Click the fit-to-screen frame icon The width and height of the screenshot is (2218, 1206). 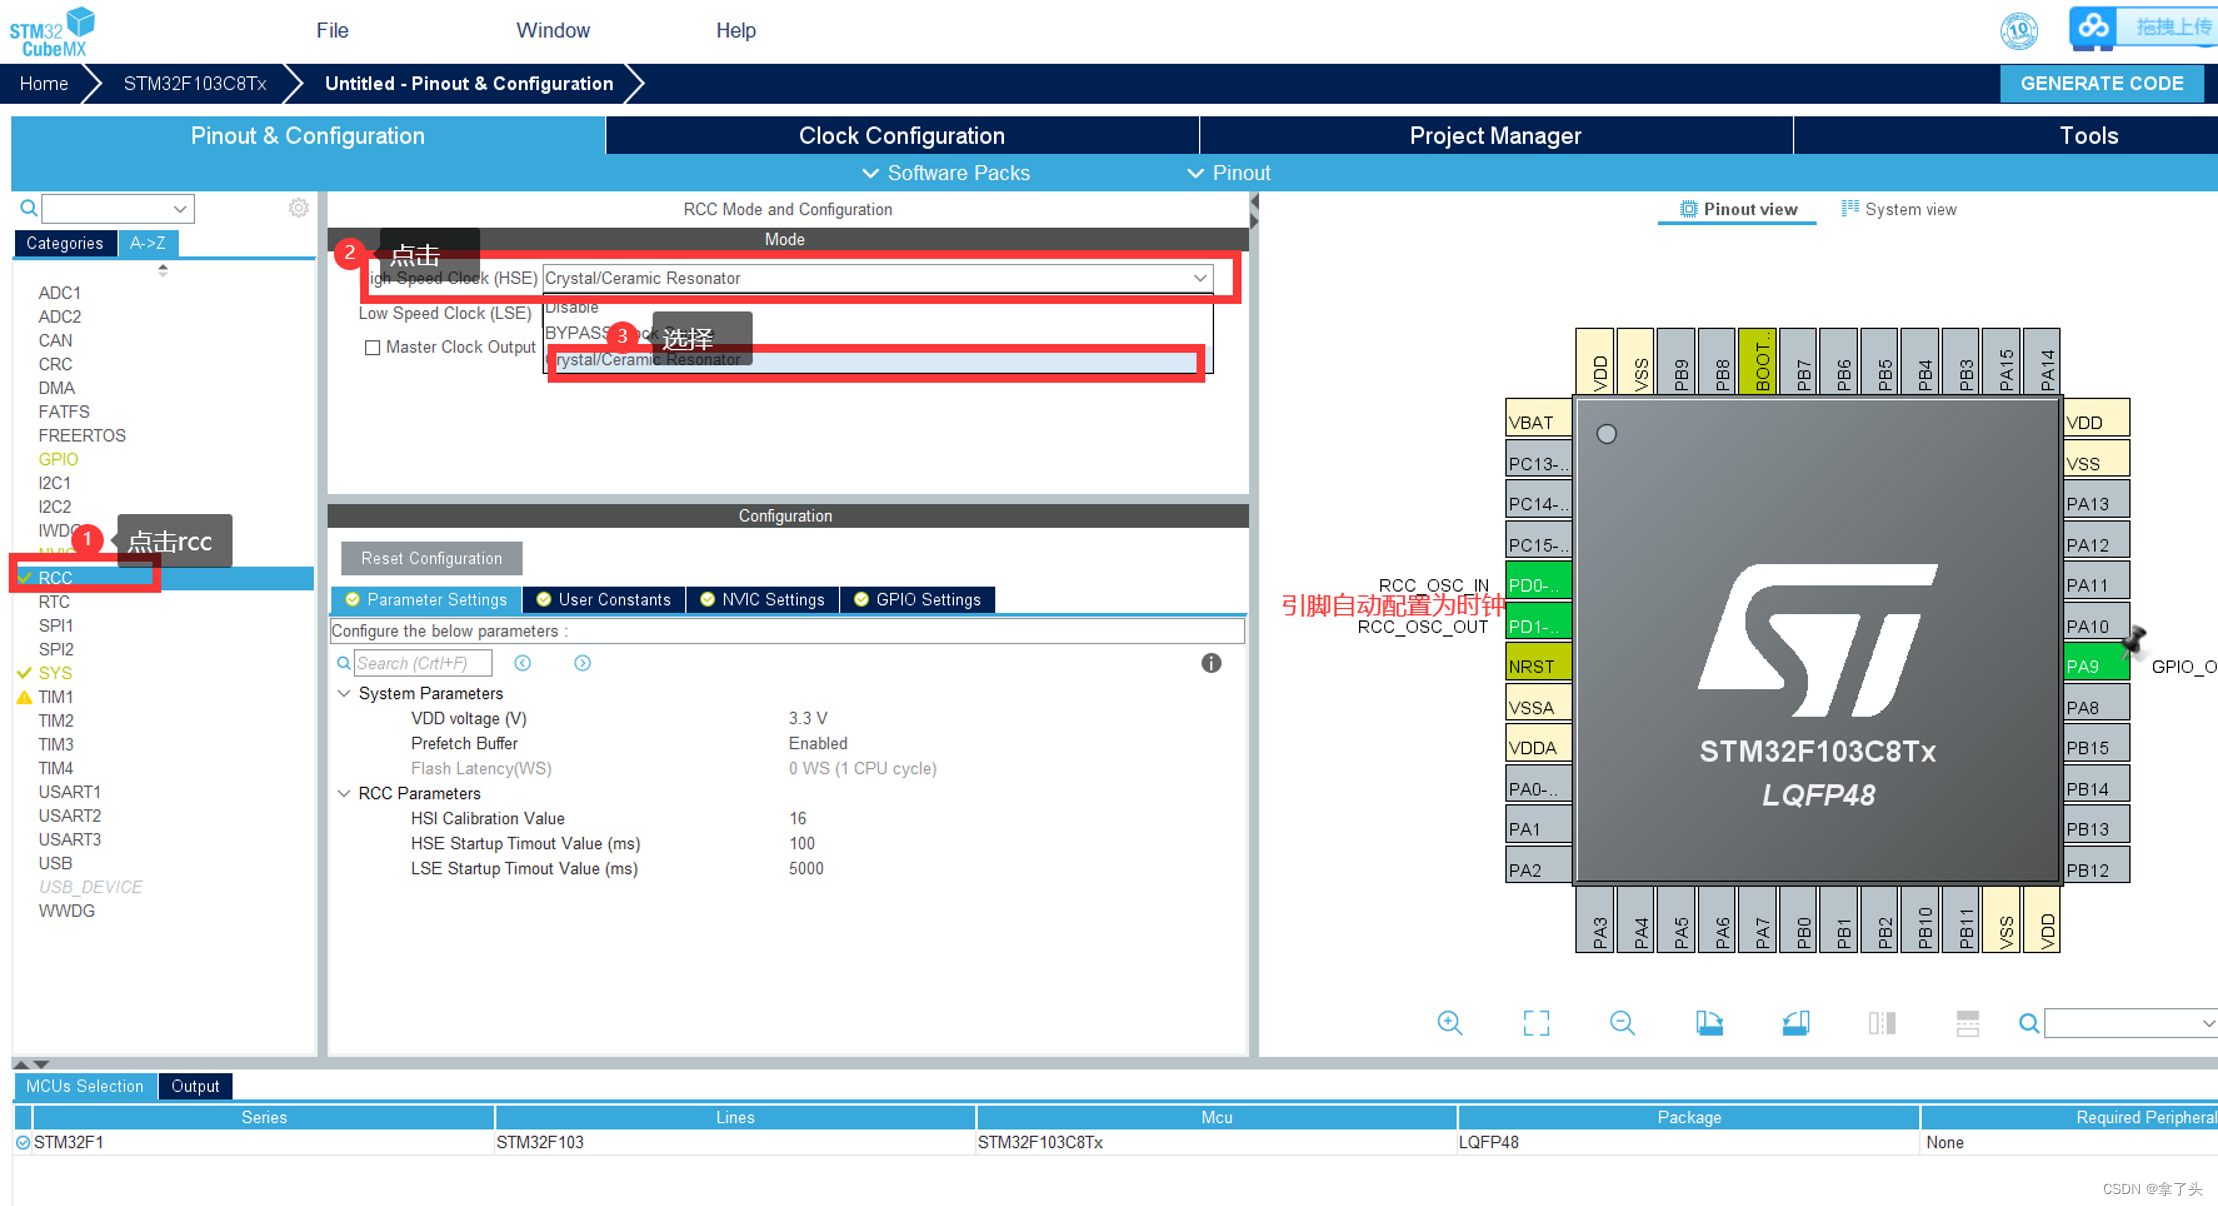[x=1536, y=1022]
